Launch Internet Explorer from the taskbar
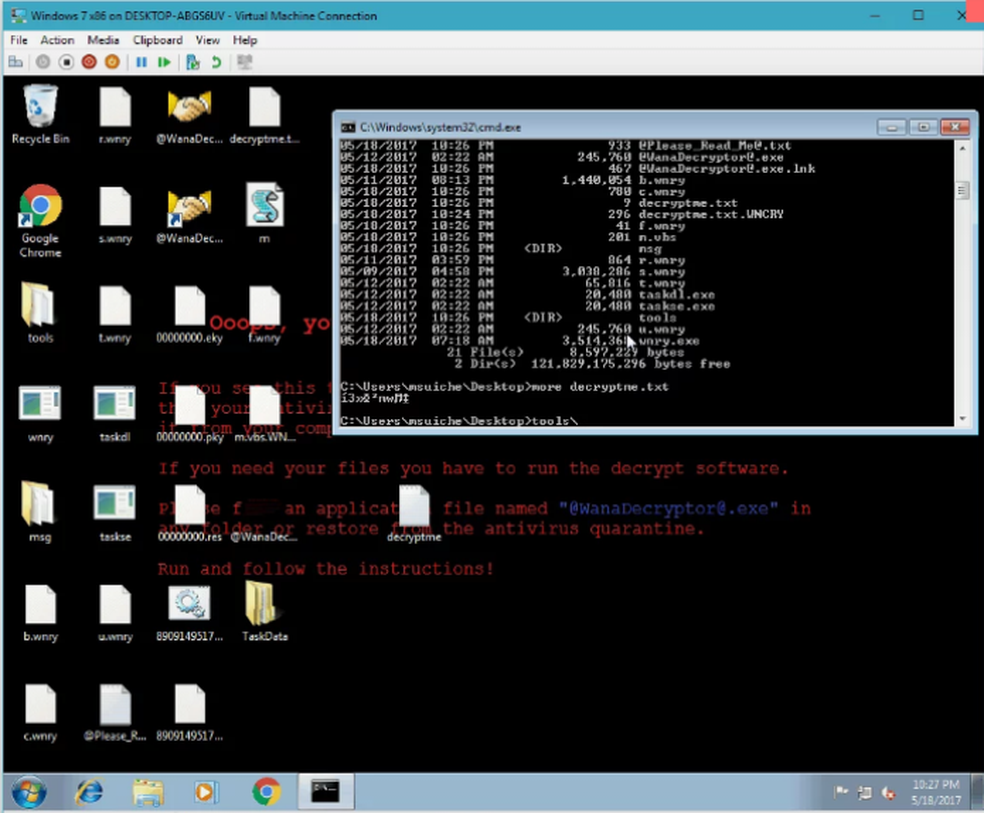The width and height of the screenshot is (984, 813). (88, 791)
